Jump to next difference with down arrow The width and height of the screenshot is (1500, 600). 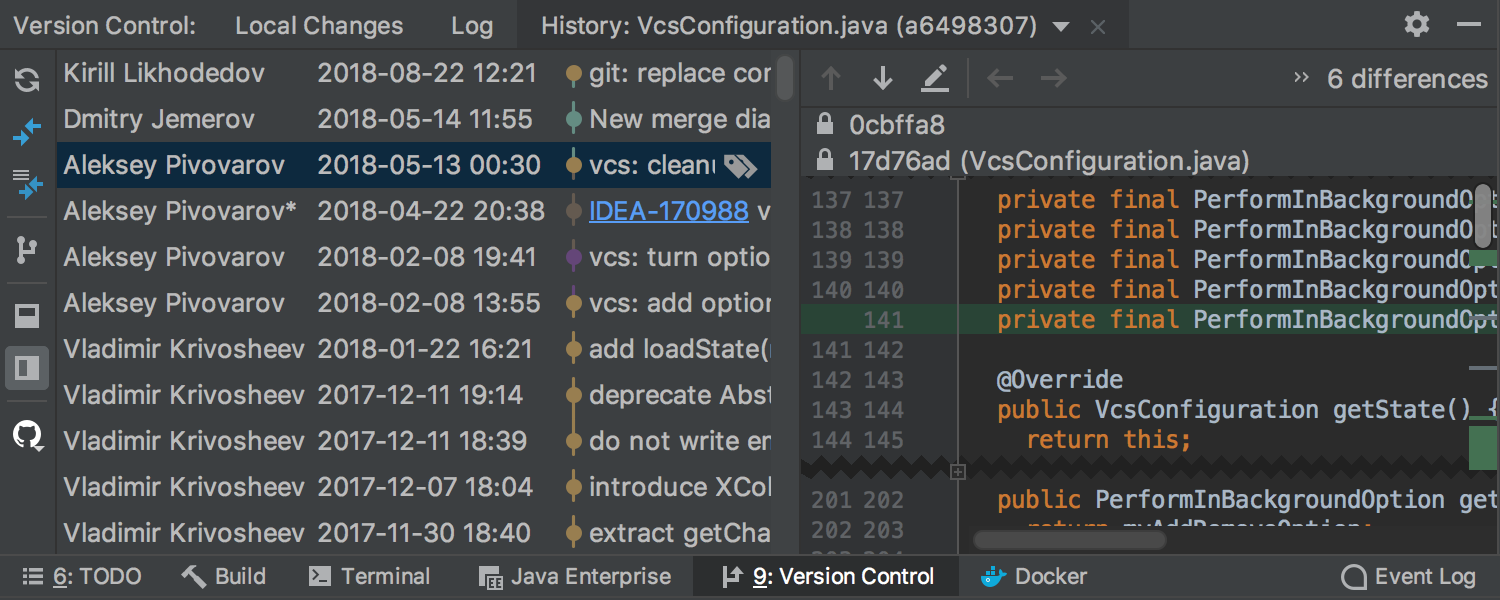tap(883, 78)
